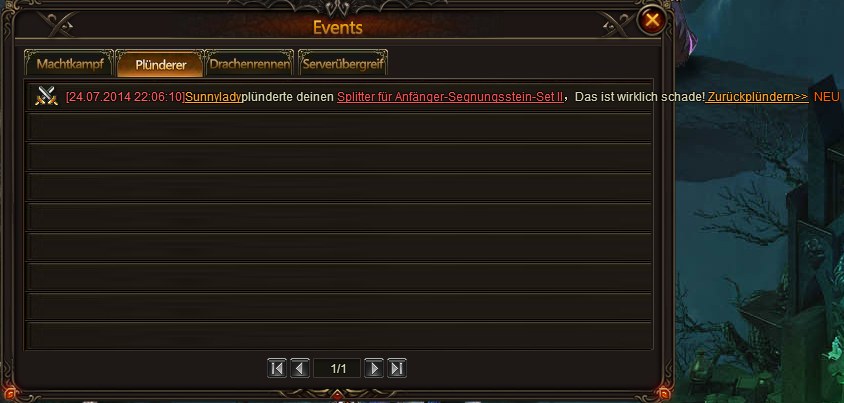
Task: Open Sunnylady player link
Action: click(213, 97)
